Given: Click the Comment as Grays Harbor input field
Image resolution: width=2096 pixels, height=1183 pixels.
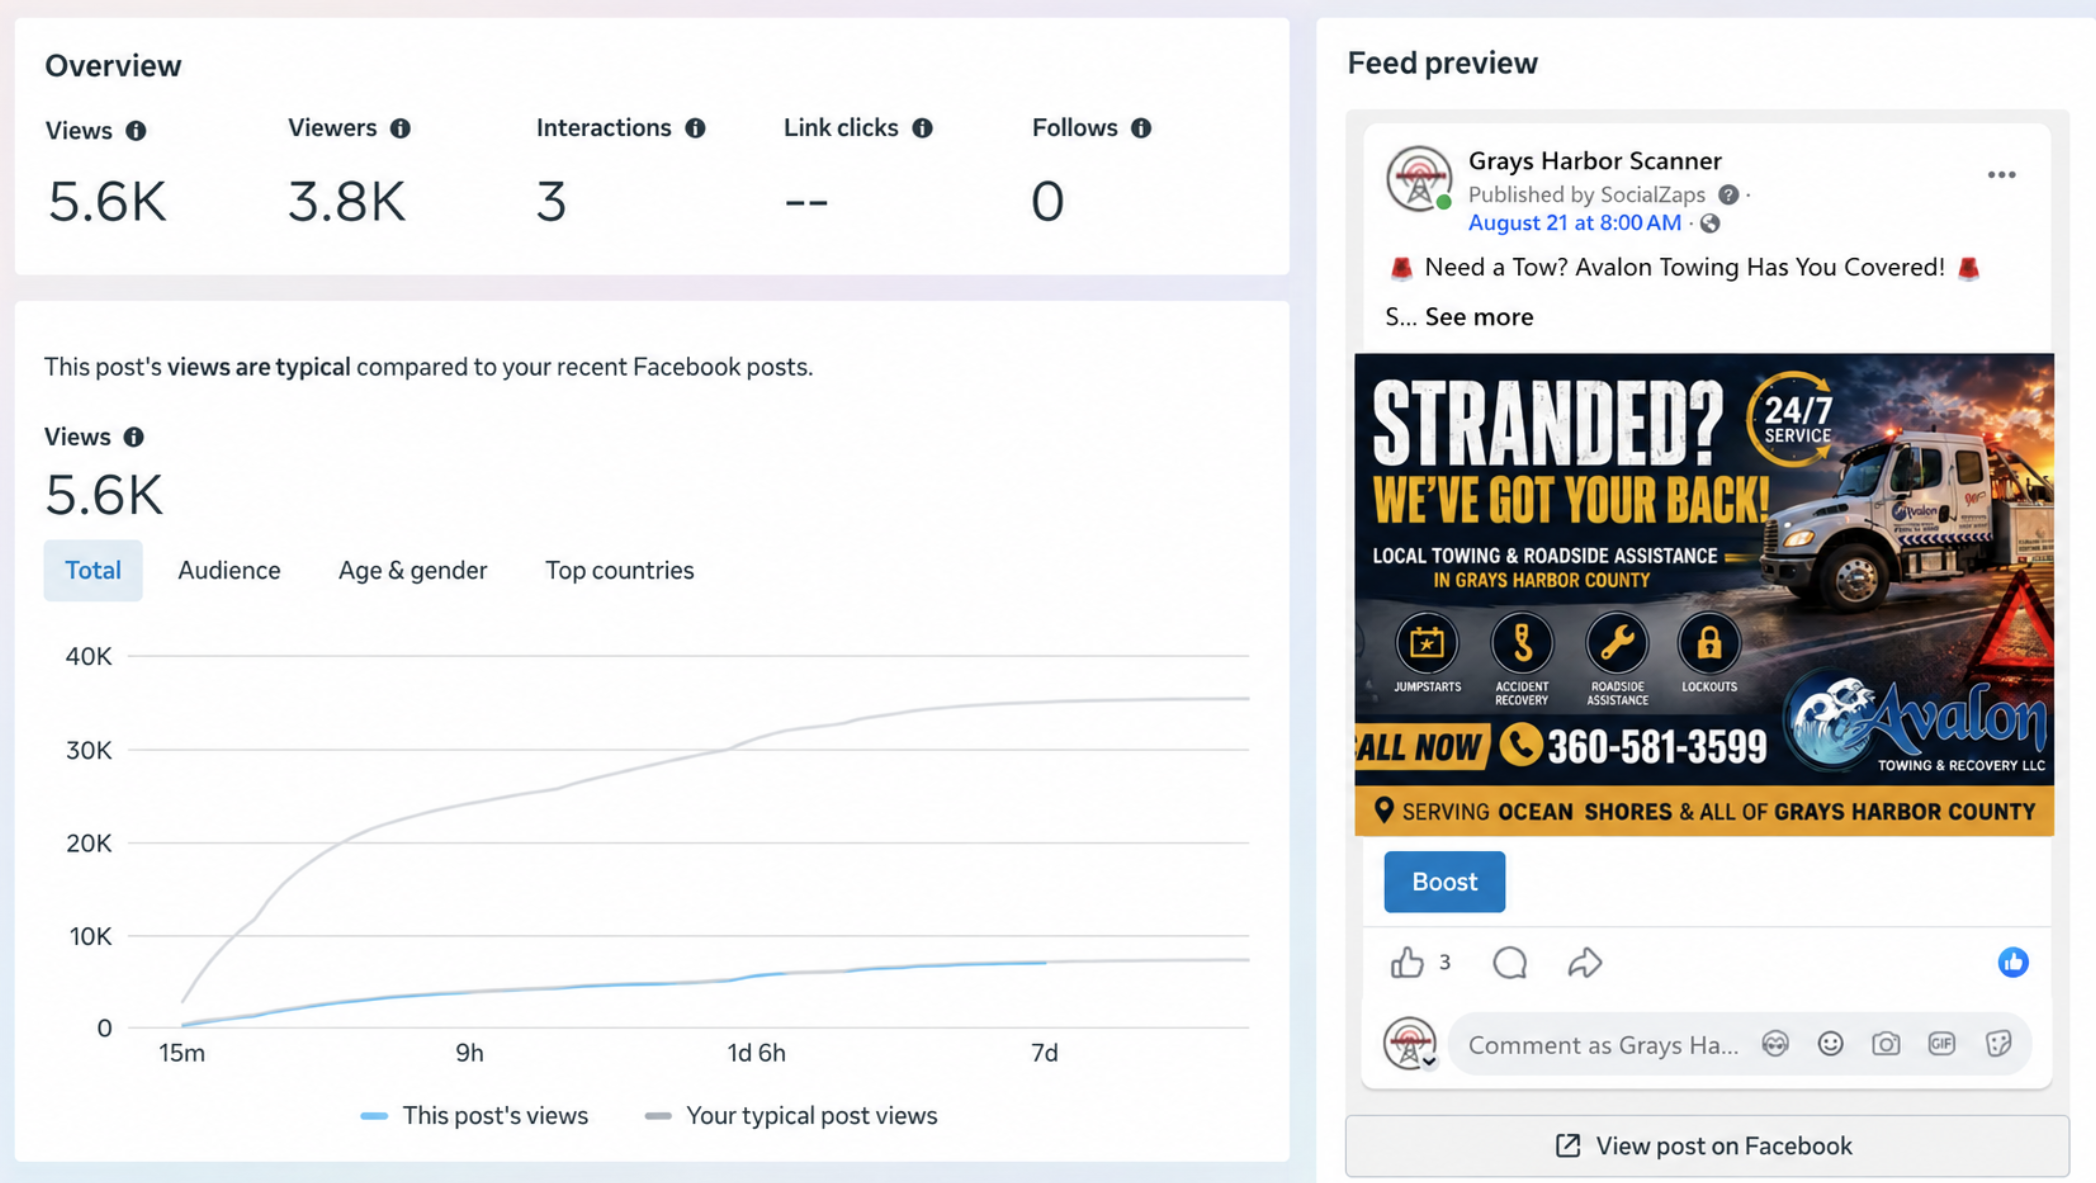Looking at the screenshot, I should coord(1603,1045).
